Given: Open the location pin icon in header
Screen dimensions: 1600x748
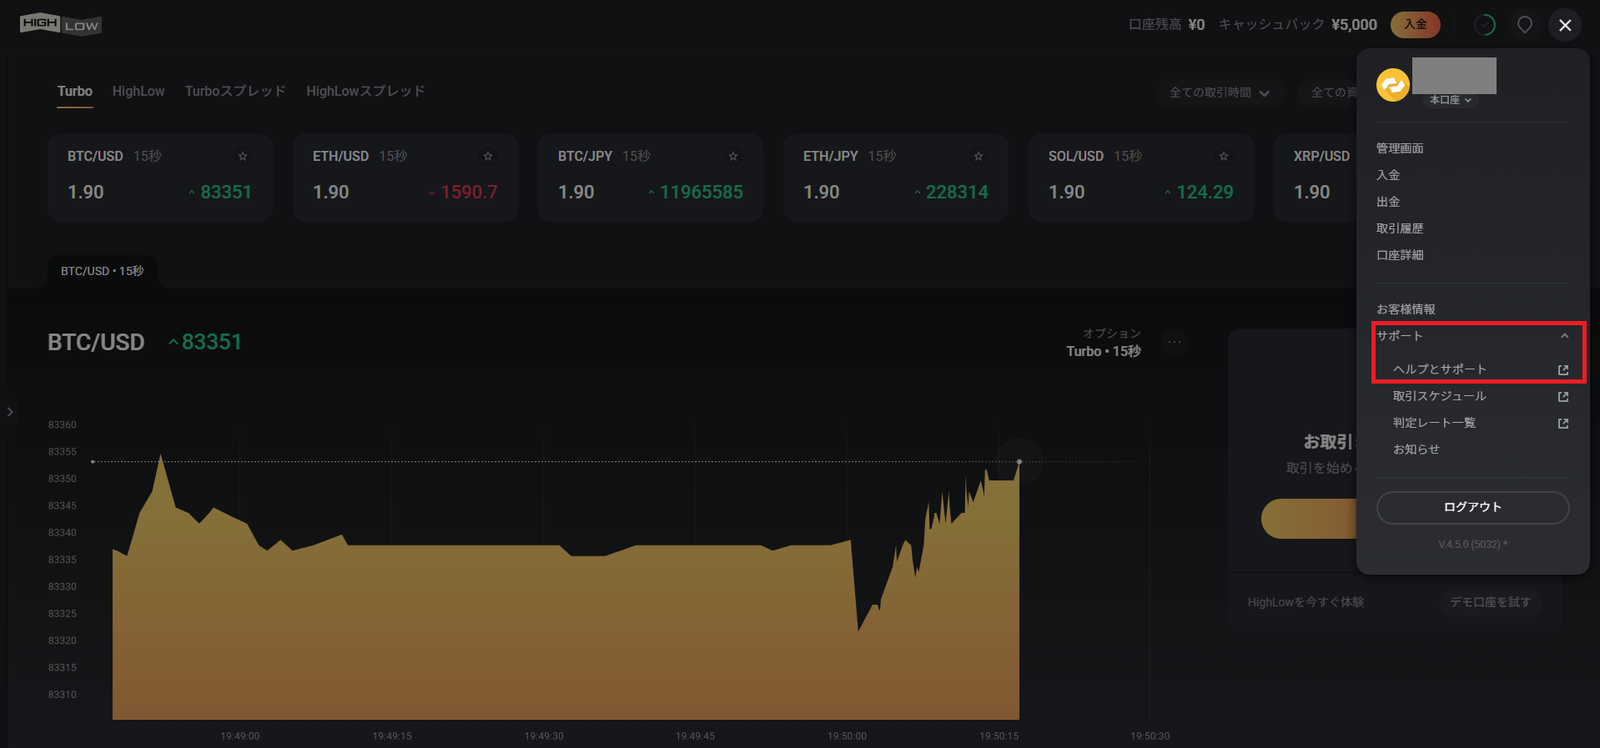Looking at the screenshot, I should point(1525,25).
